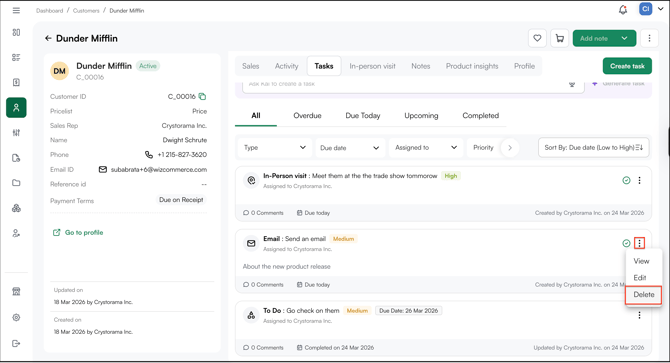
Task: Click the Create task button
Action: 627,66
